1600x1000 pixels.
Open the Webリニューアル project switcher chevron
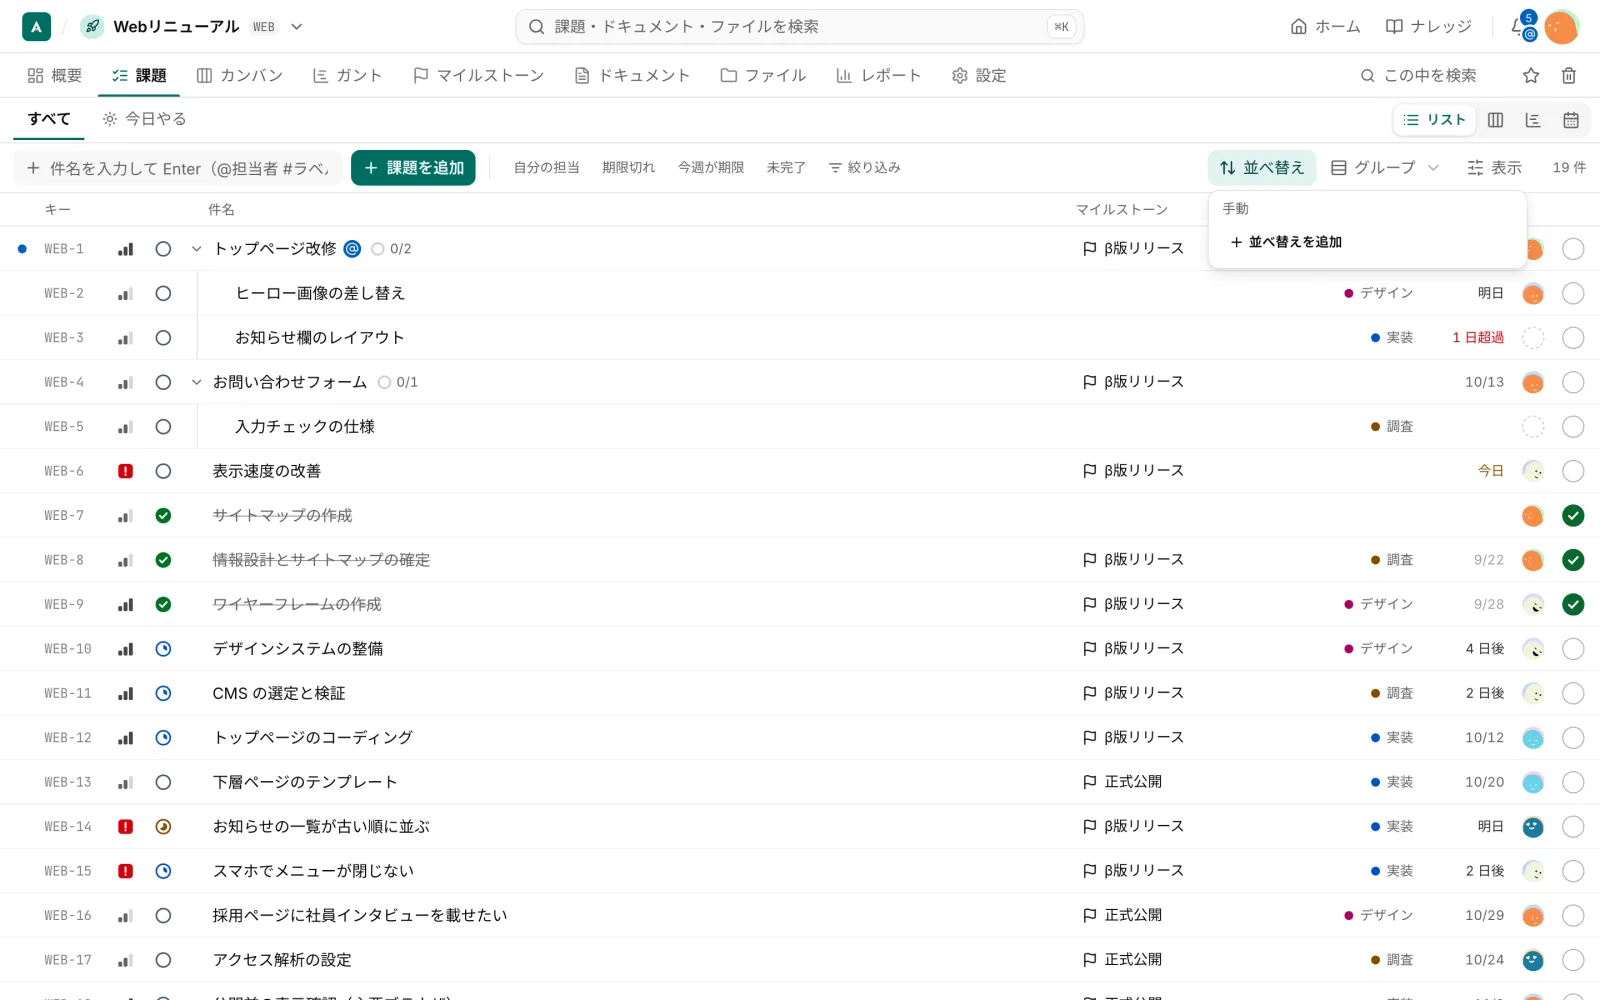pos(297,27)
